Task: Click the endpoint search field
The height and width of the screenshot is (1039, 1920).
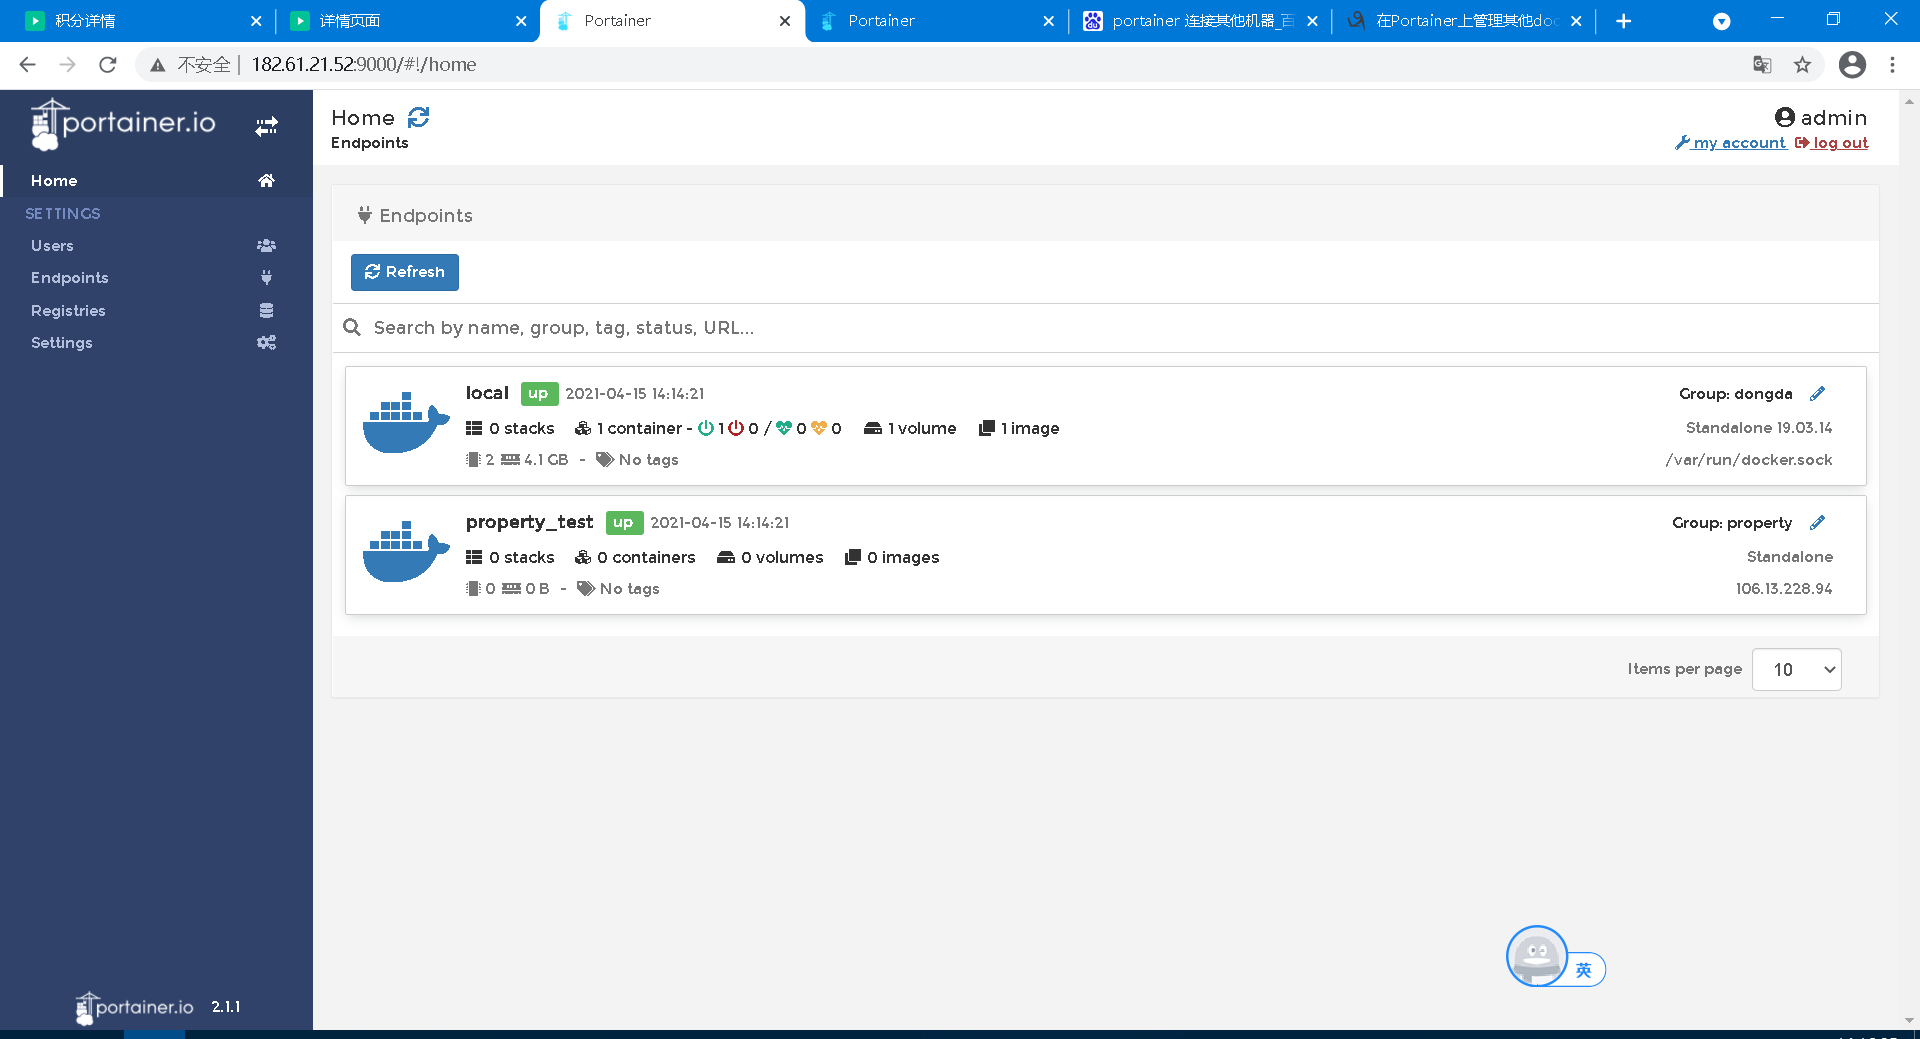Action: 700,327
